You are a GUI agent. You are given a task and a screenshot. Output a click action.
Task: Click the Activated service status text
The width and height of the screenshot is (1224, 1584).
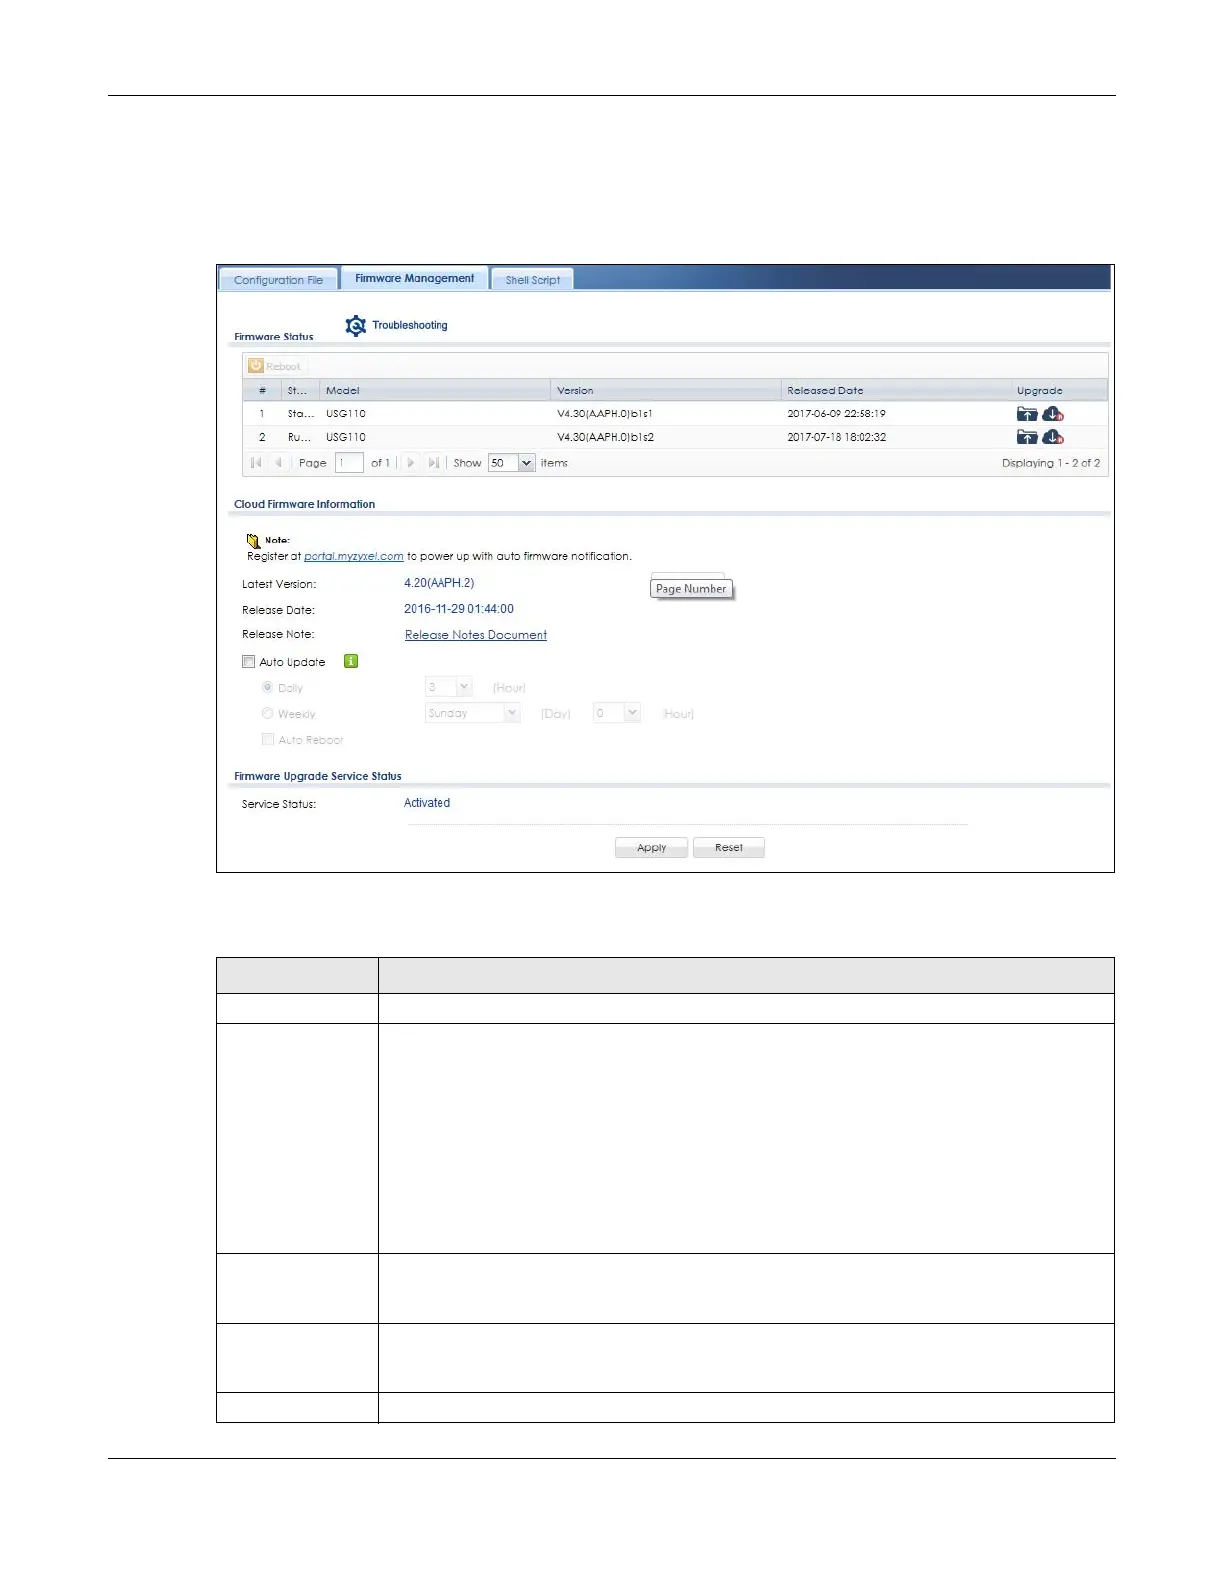click(427, 803)
